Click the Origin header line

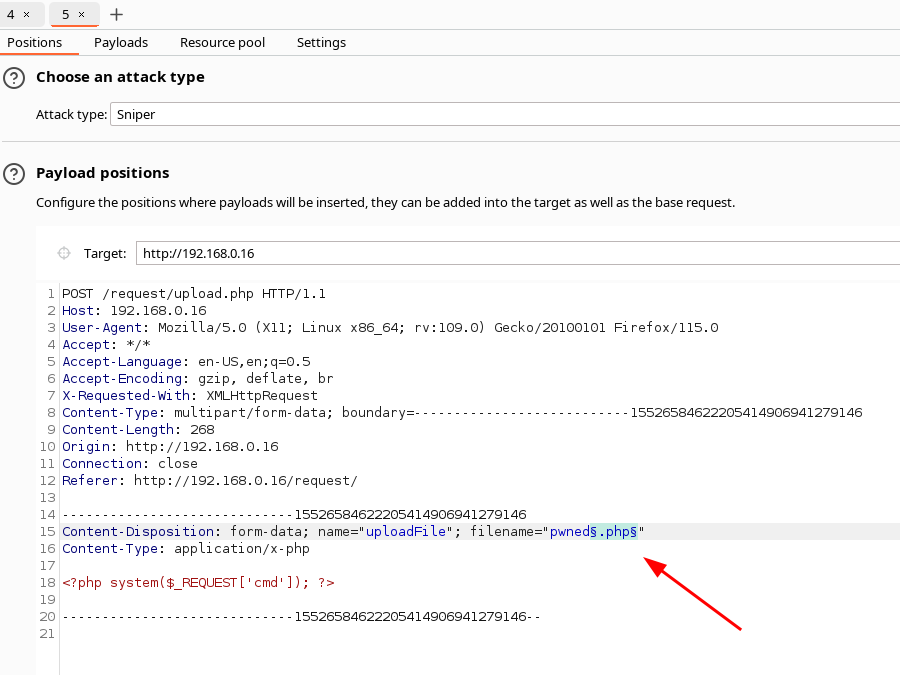coord(170,447)
